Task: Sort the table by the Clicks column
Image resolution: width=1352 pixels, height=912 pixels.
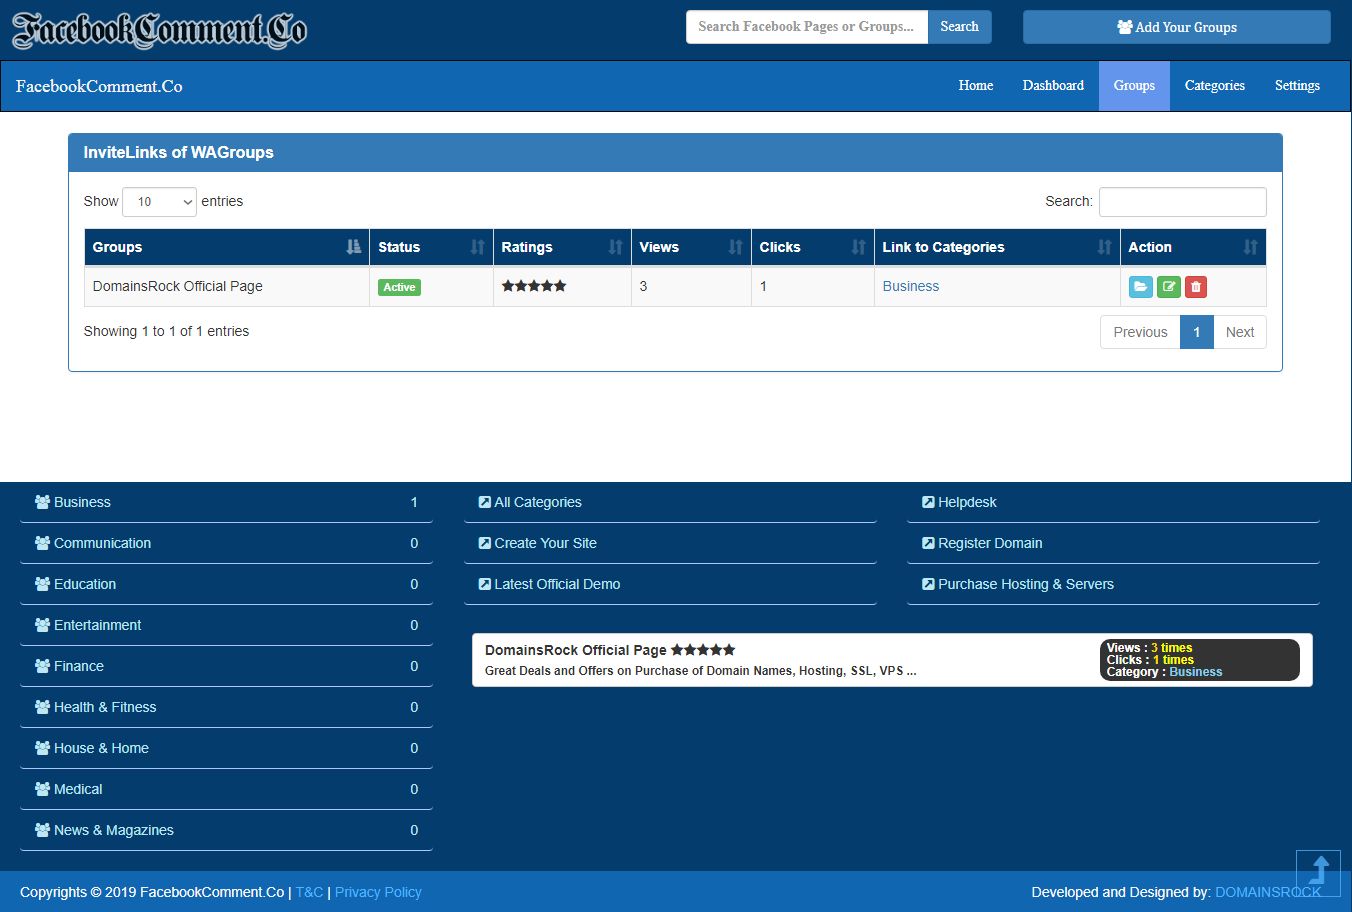Action: click(x=811, y=247)
